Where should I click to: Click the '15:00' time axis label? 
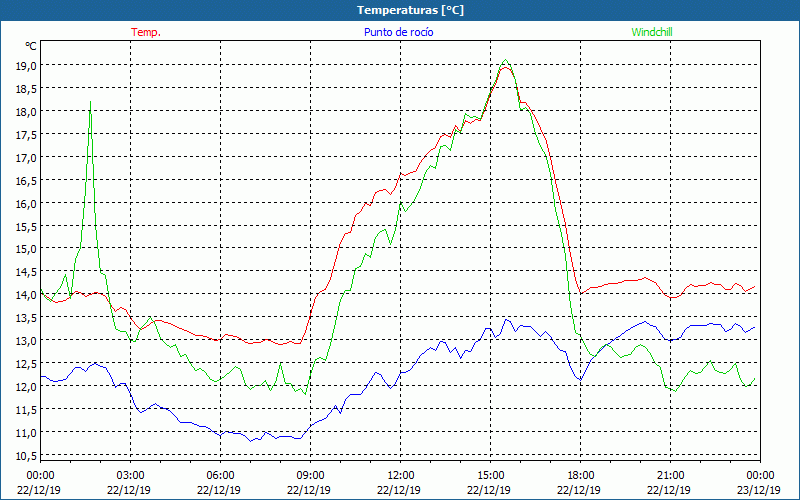point(490,475)
